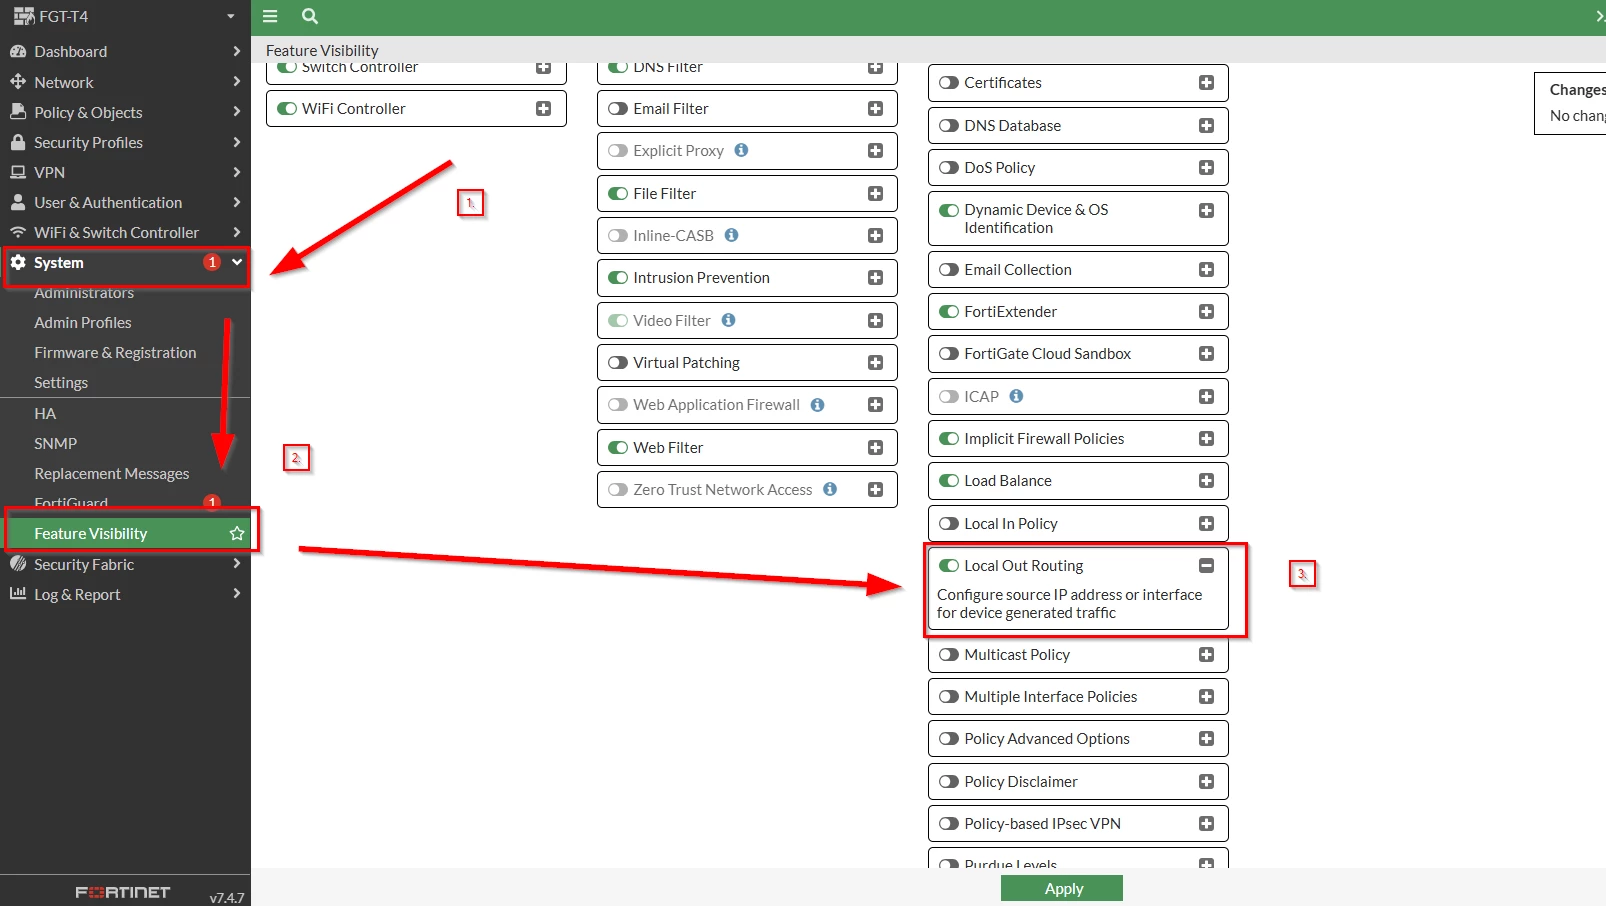Screen dimensions: 1606x906
Task: Click the Log & Report chart icon
Action: 18,594
